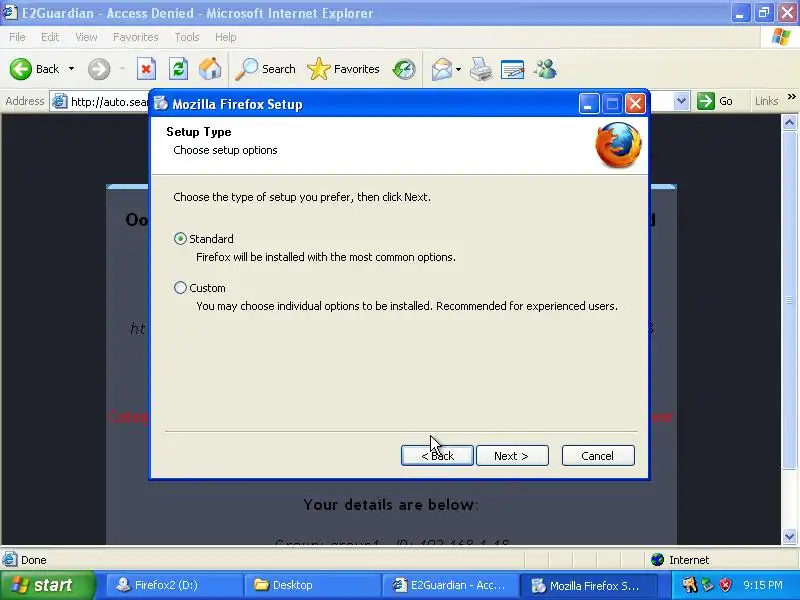Cancel the Firefox installation
The image size is (800, 600).
pyautogui.click(x=598, y=456)
